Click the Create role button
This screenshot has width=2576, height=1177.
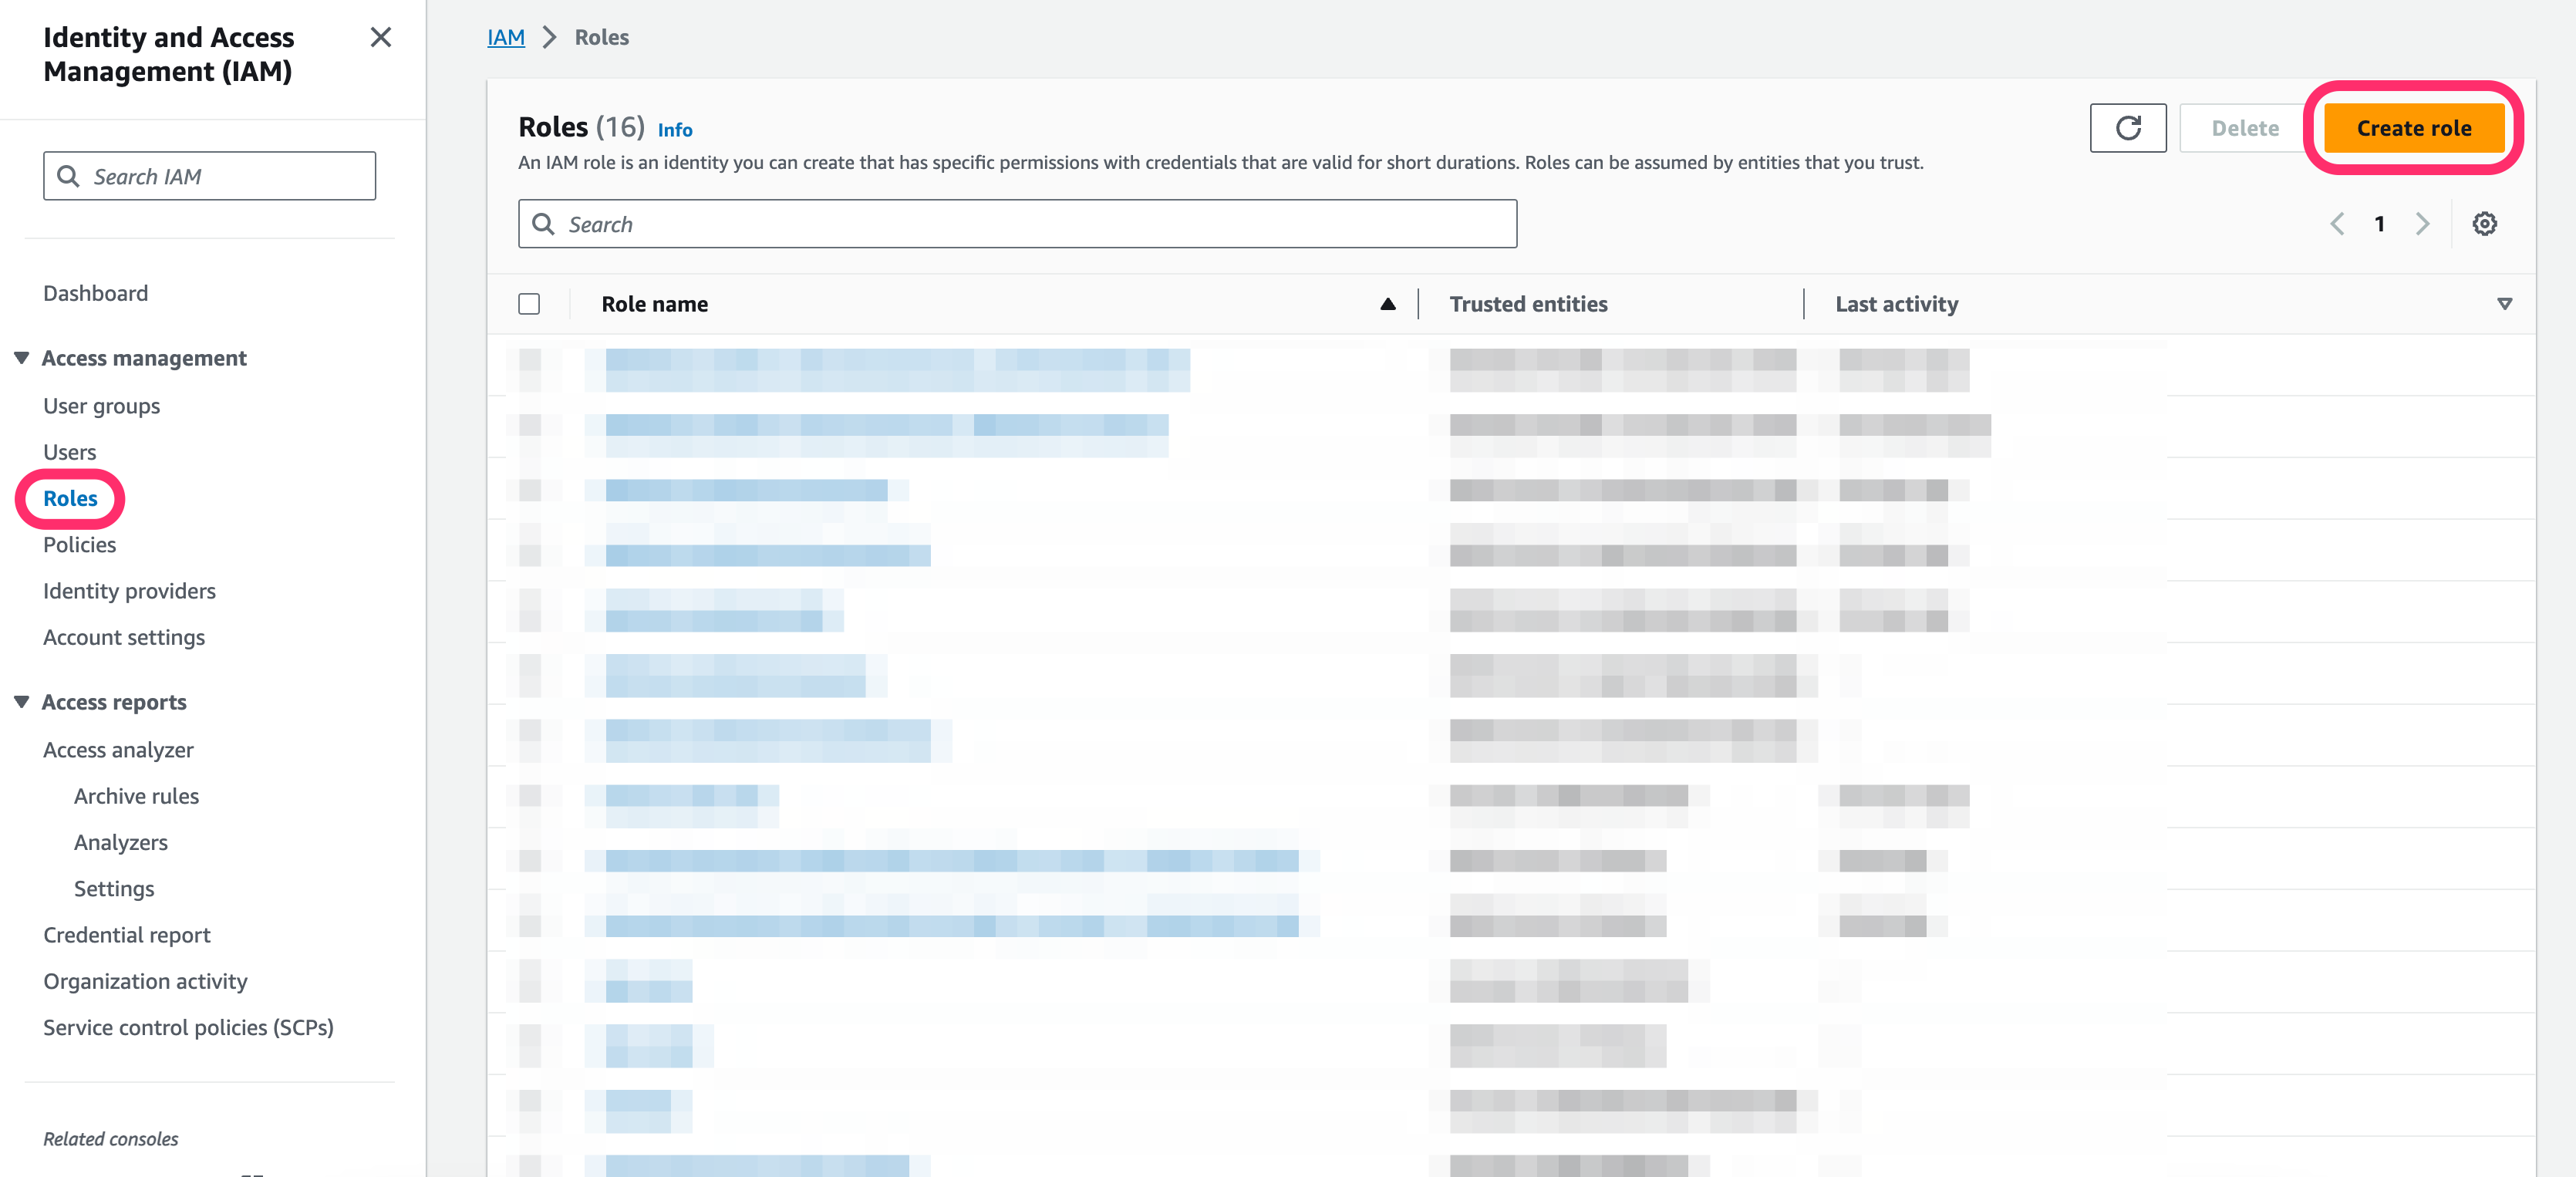[x=2413, y=128]
